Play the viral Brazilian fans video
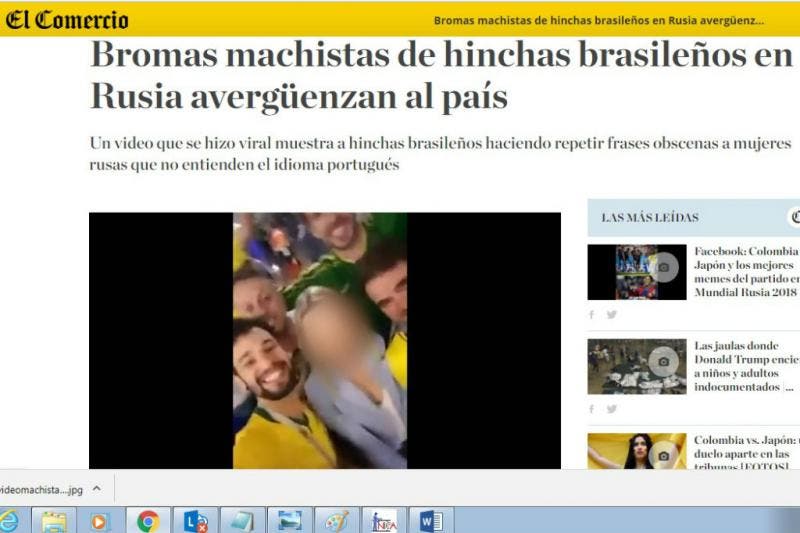800x533 pixels. click(x=324, y=340)
